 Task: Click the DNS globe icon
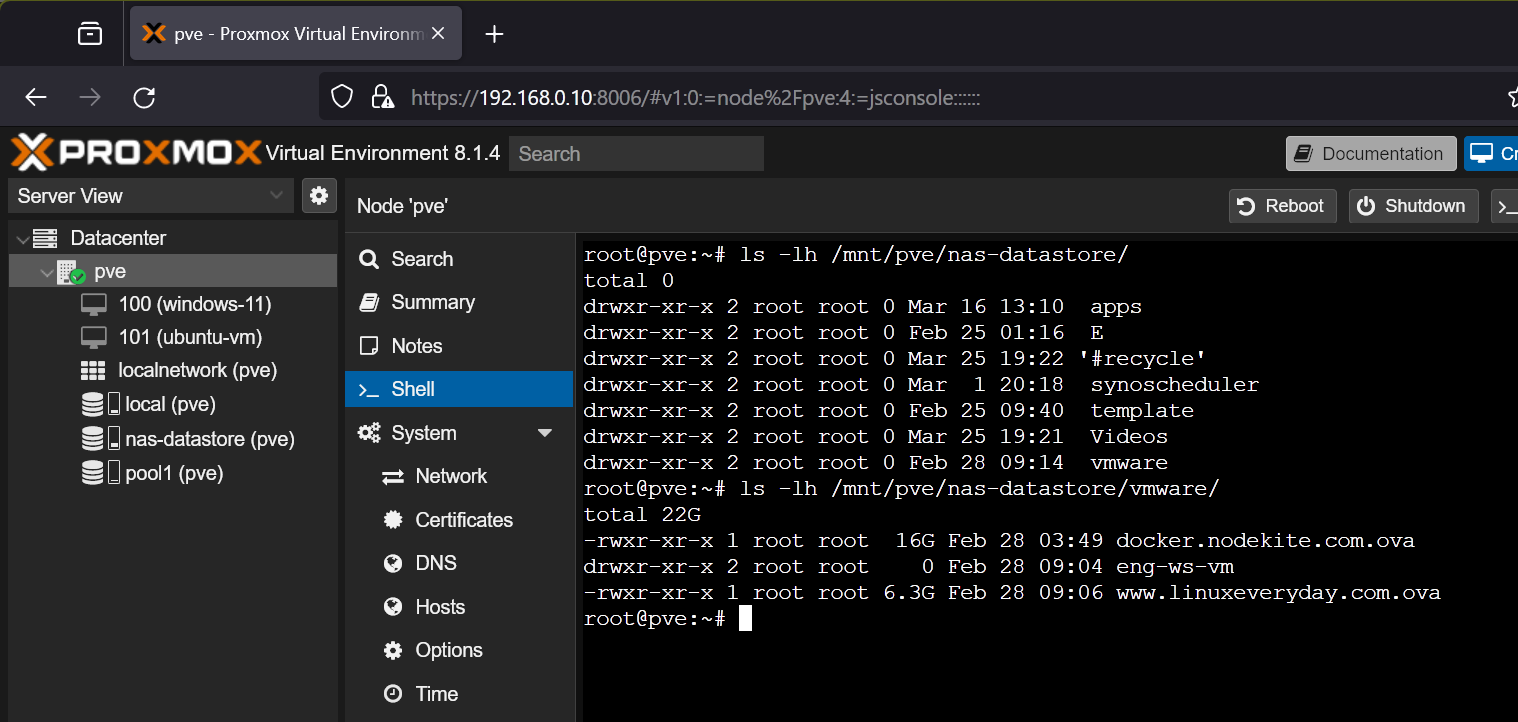point(393,564)
